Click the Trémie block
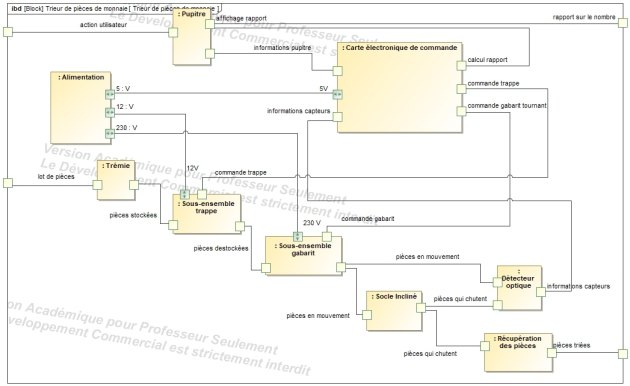 116,180
